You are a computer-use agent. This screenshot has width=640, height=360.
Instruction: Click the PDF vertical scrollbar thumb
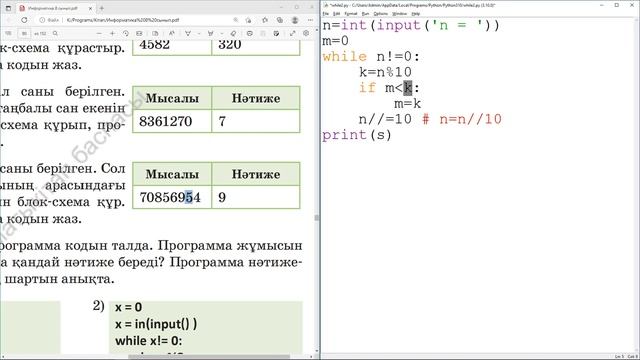(x=316, y=218)
